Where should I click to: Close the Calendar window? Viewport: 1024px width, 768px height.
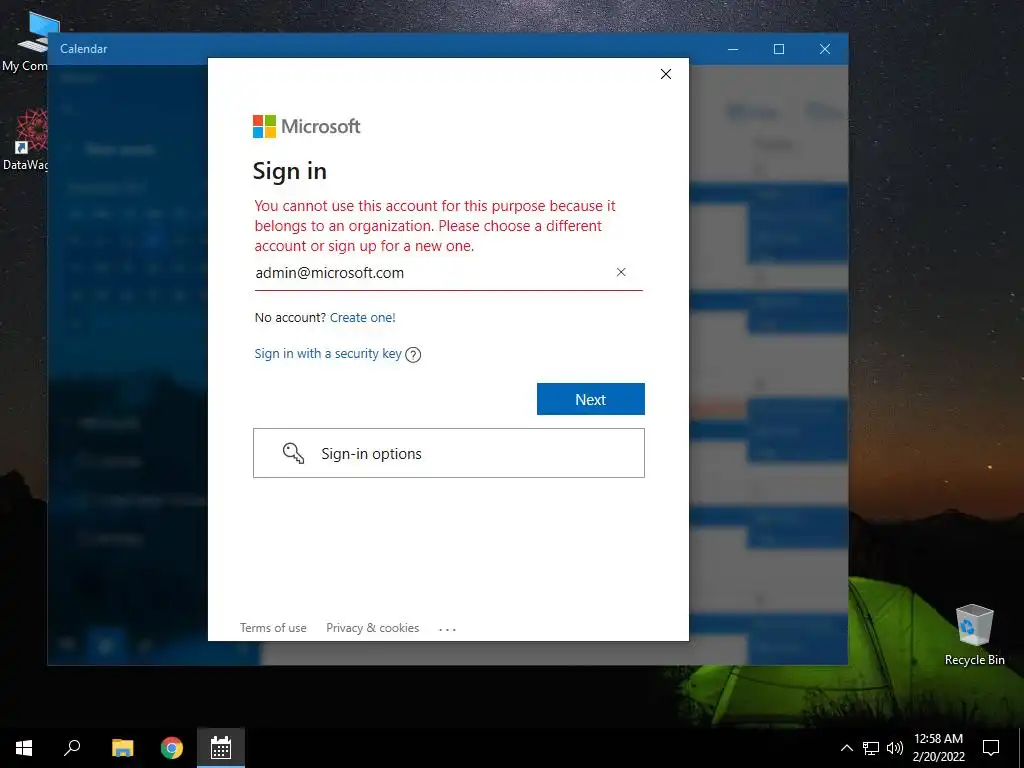tap(825, 49)
